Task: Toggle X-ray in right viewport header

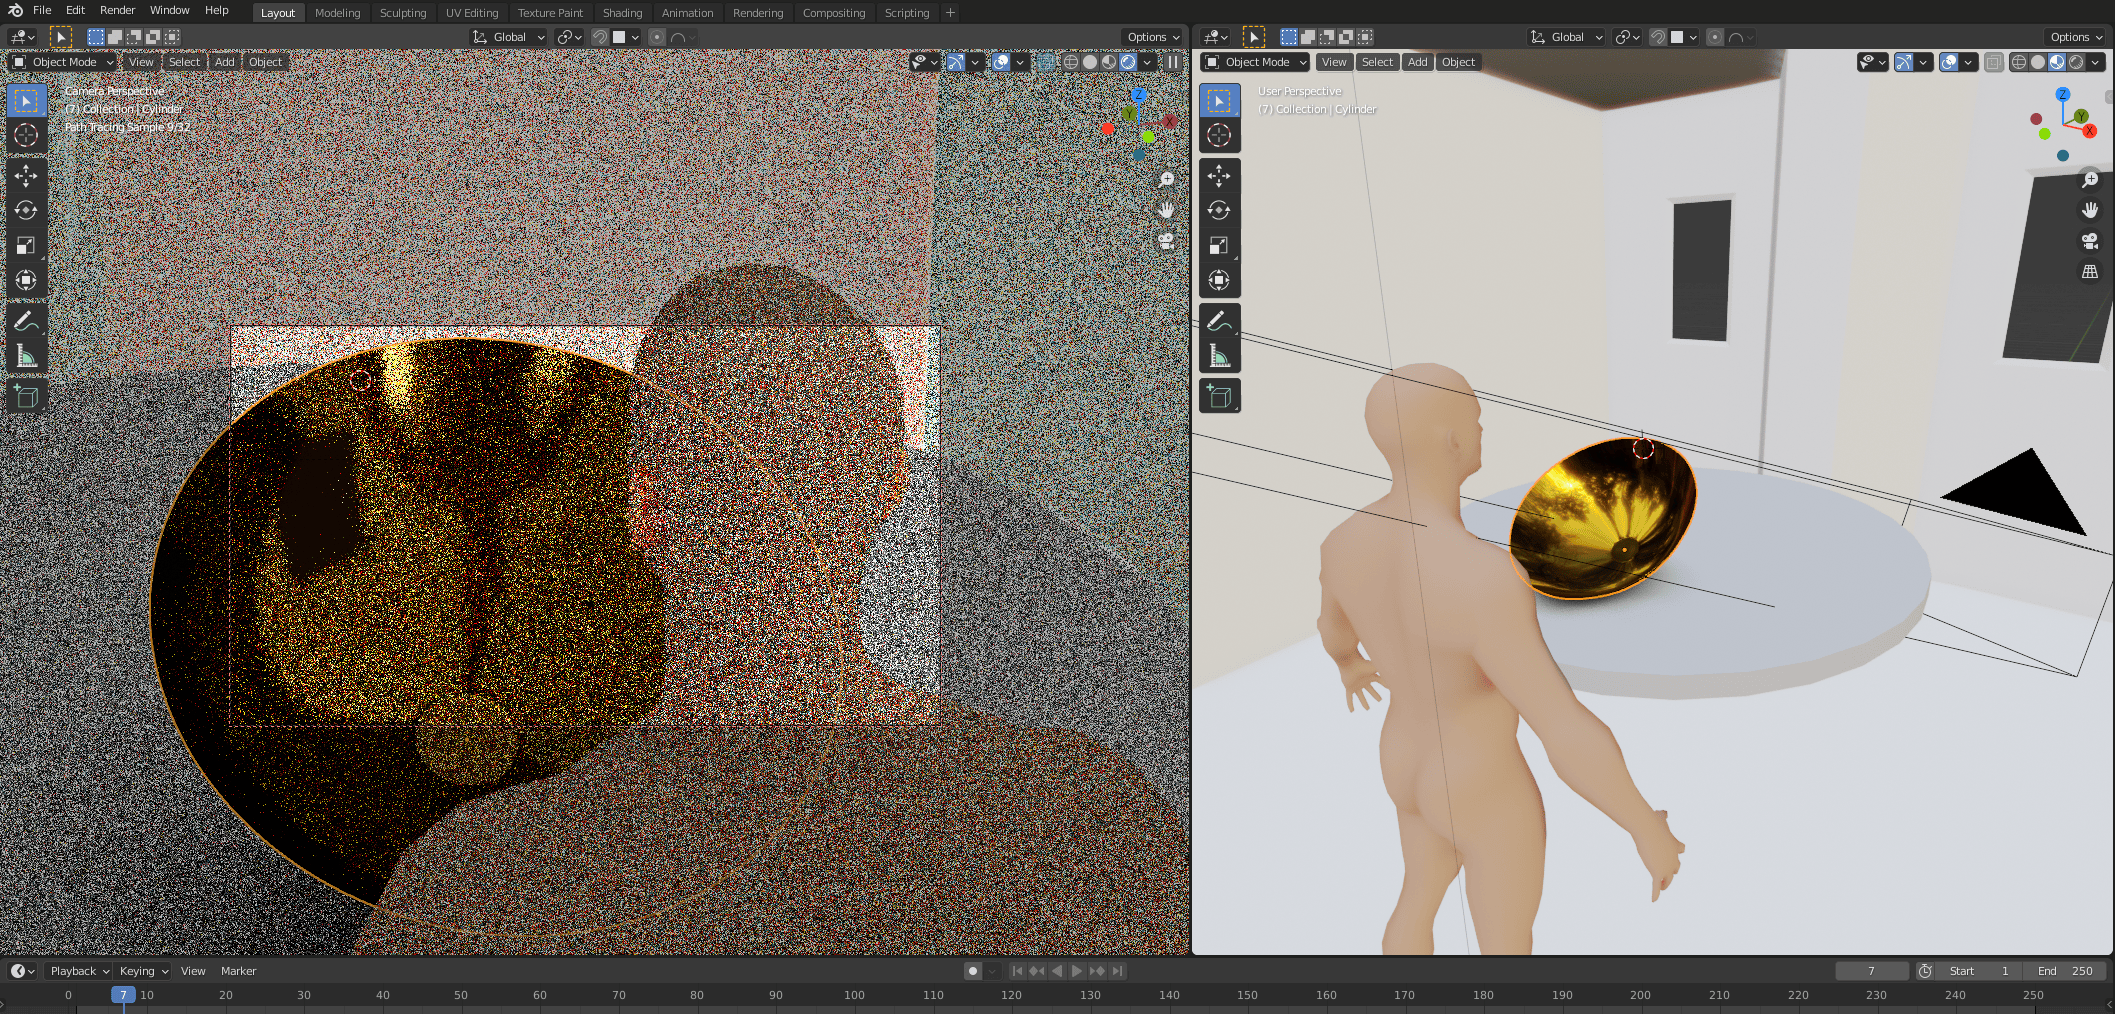Action: click(1993, 62)
